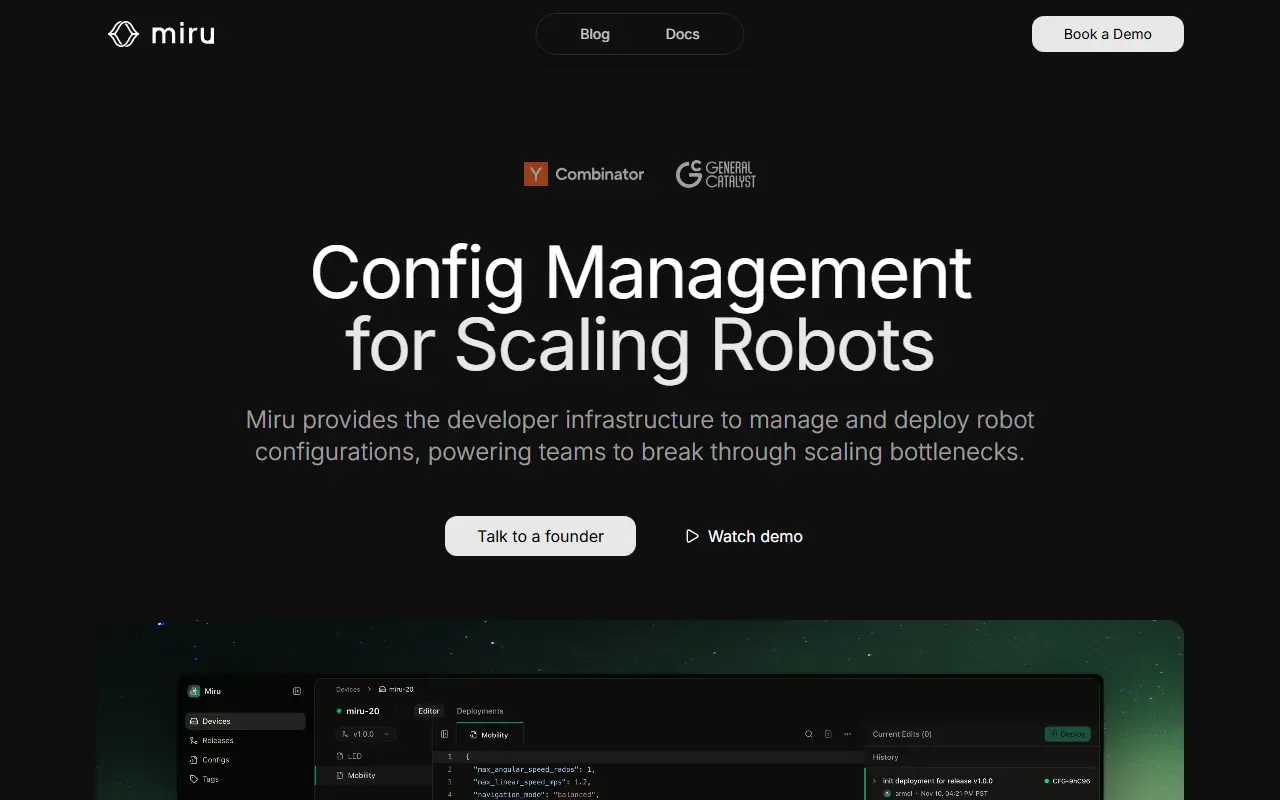Click the Deploy button
This screenshot has width=1280, height=800.
click(x=1067, y=734)
